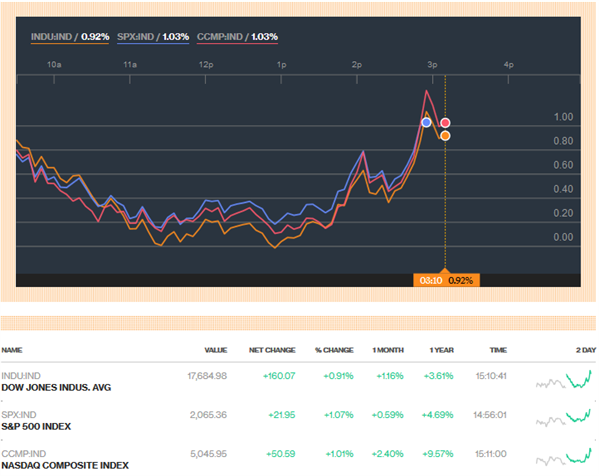Click the 2p time axis label

tap(357, 65)
